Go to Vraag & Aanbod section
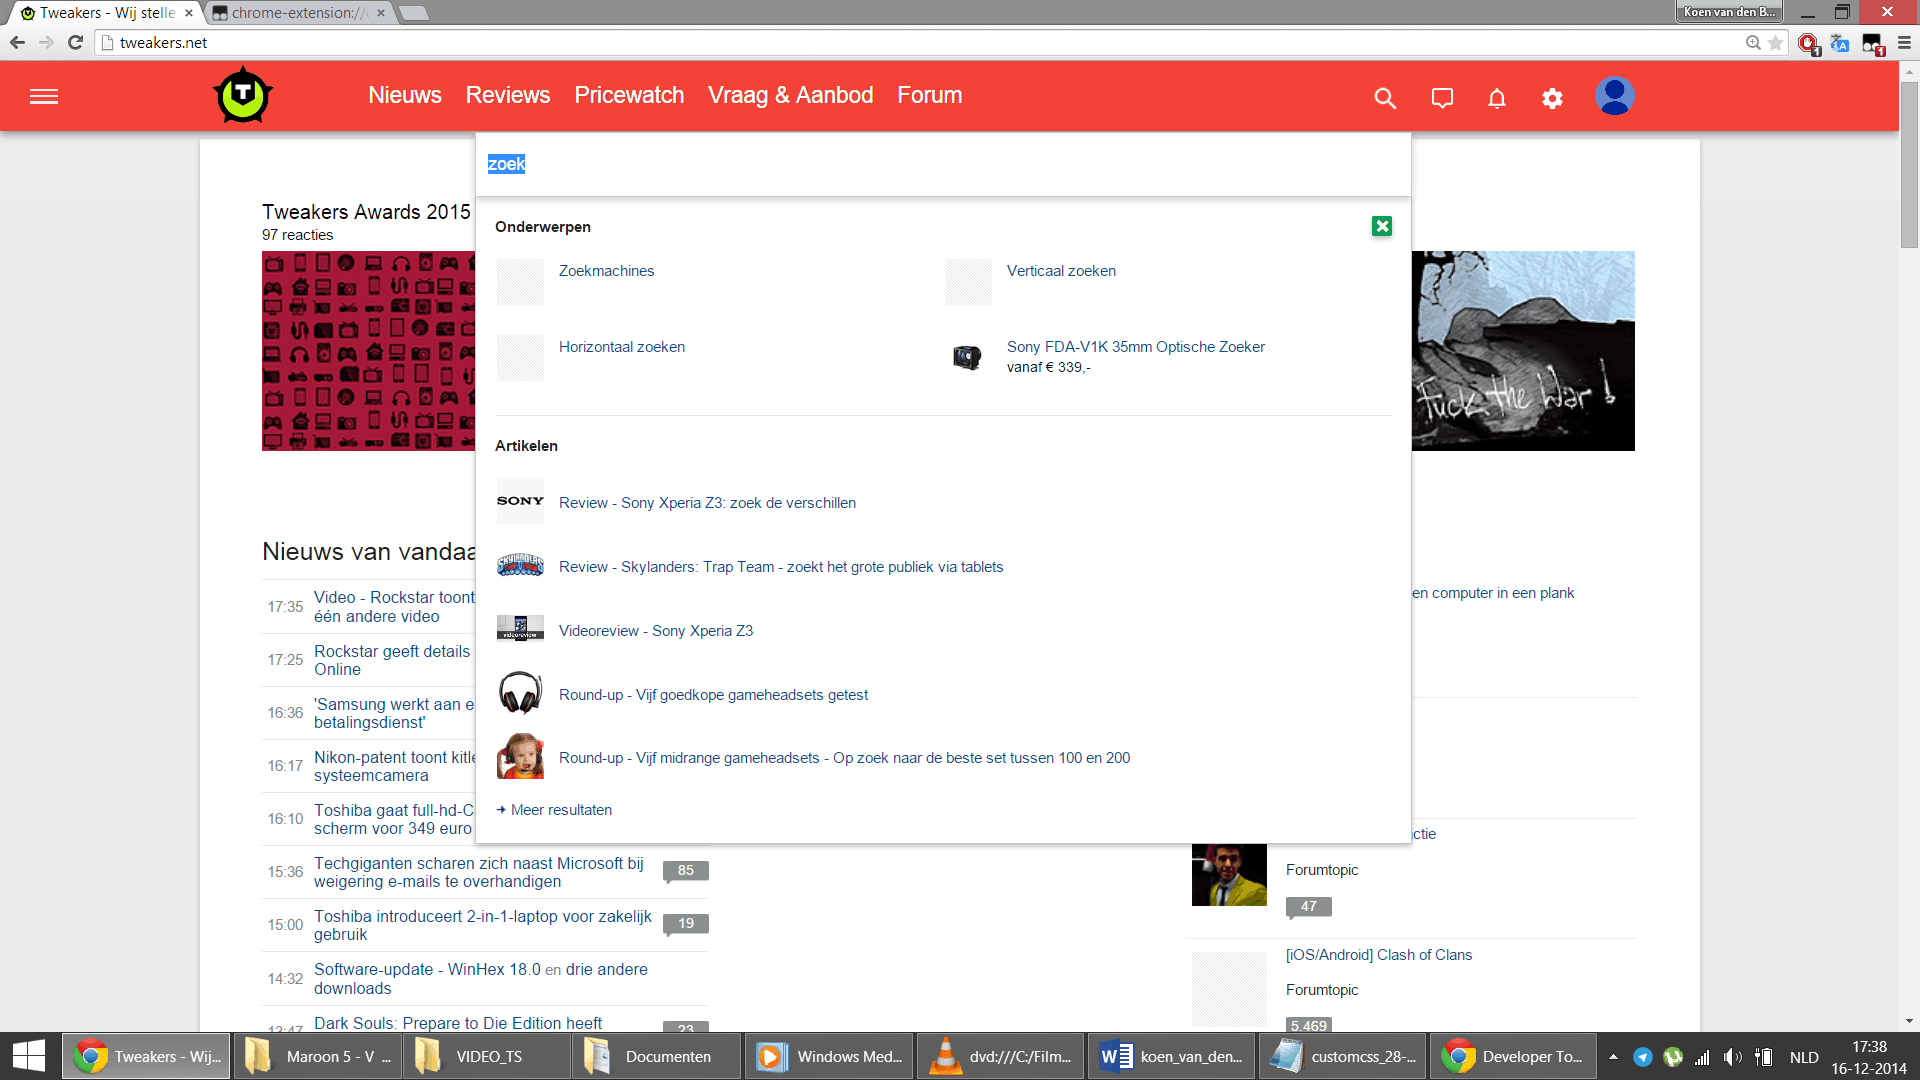 (x=790, y=95)
